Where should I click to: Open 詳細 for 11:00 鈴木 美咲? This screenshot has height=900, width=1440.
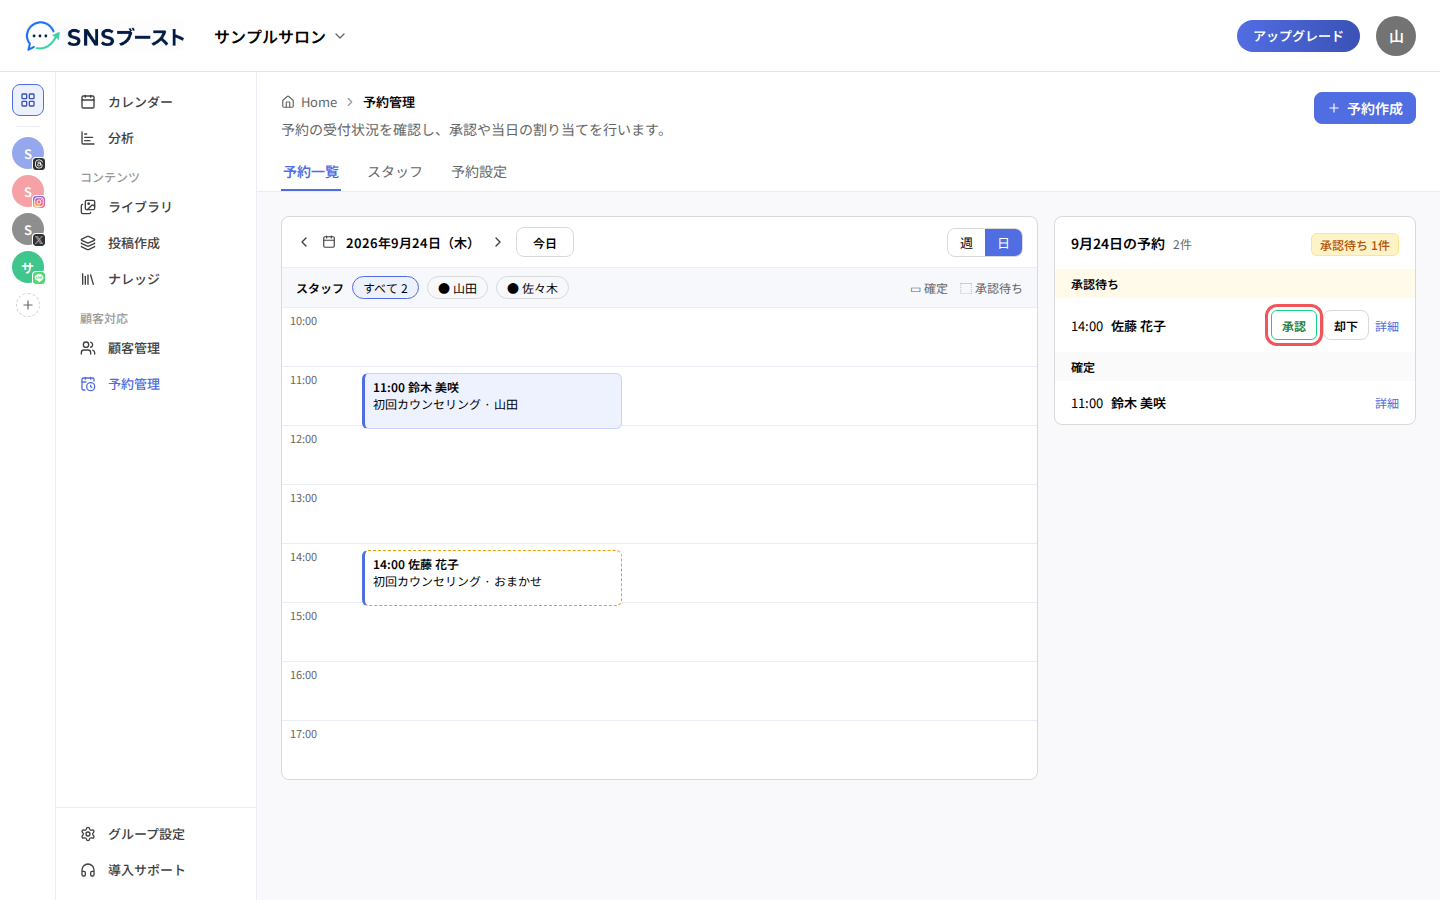coord(1387,404)
